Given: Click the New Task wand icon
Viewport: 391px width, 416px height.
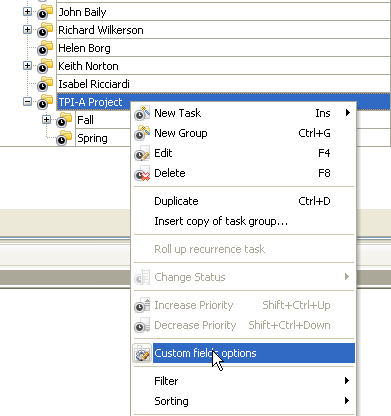Looking at the screenshot, I should point(142,113).
